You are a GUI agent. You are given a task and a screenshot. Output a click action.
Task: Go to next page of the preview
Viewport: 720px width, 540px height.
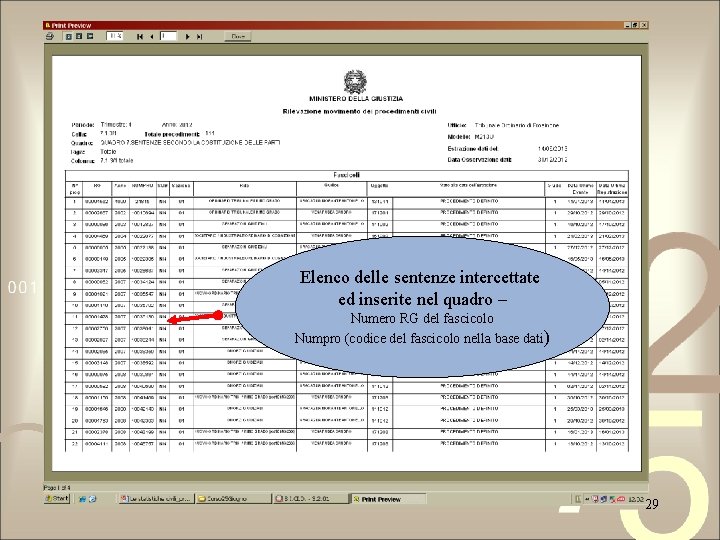pyautogui.click(x=187, y=36)
